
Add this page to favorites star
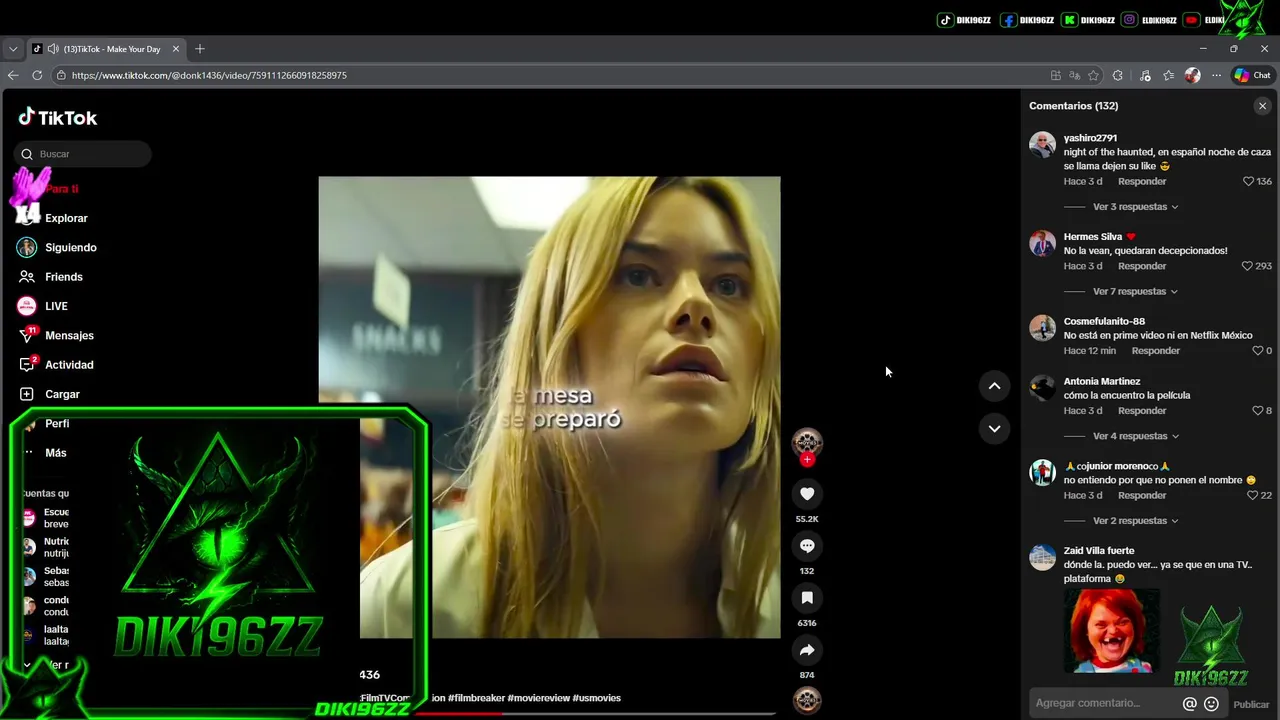(1094, 75)
